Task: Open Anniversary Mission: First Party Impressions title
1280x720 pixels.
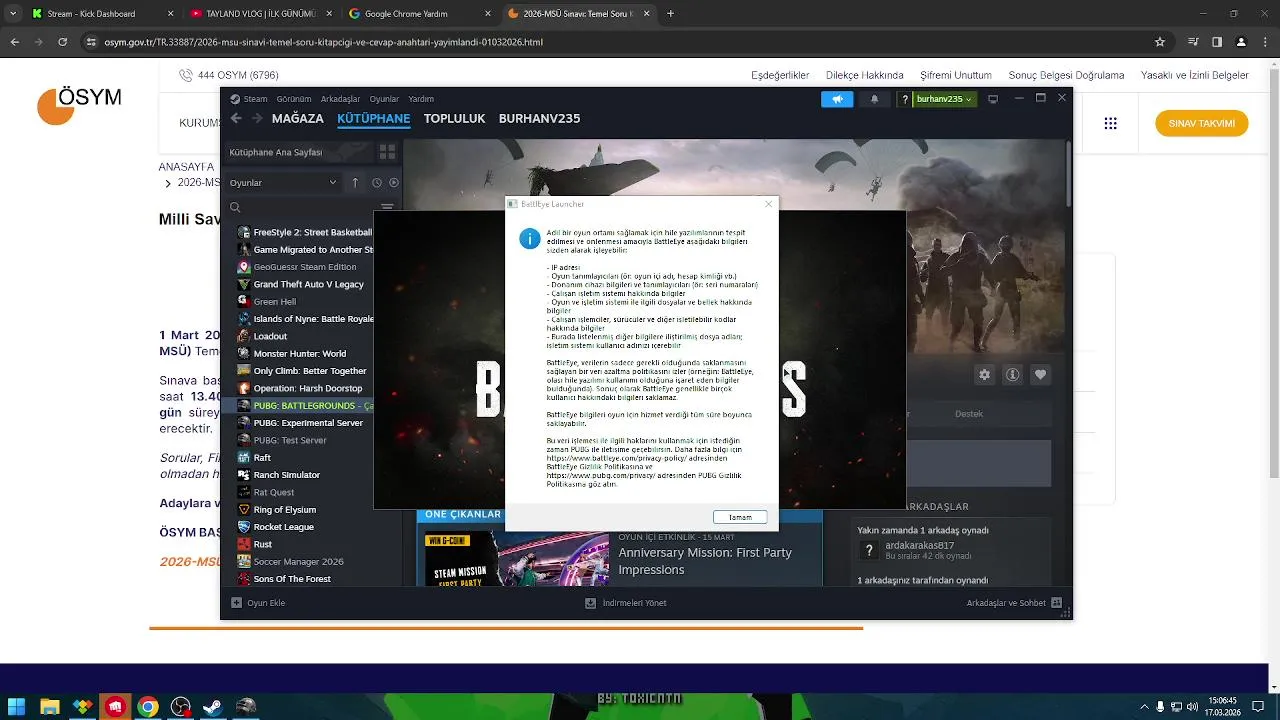Action: tap(705, 561)
